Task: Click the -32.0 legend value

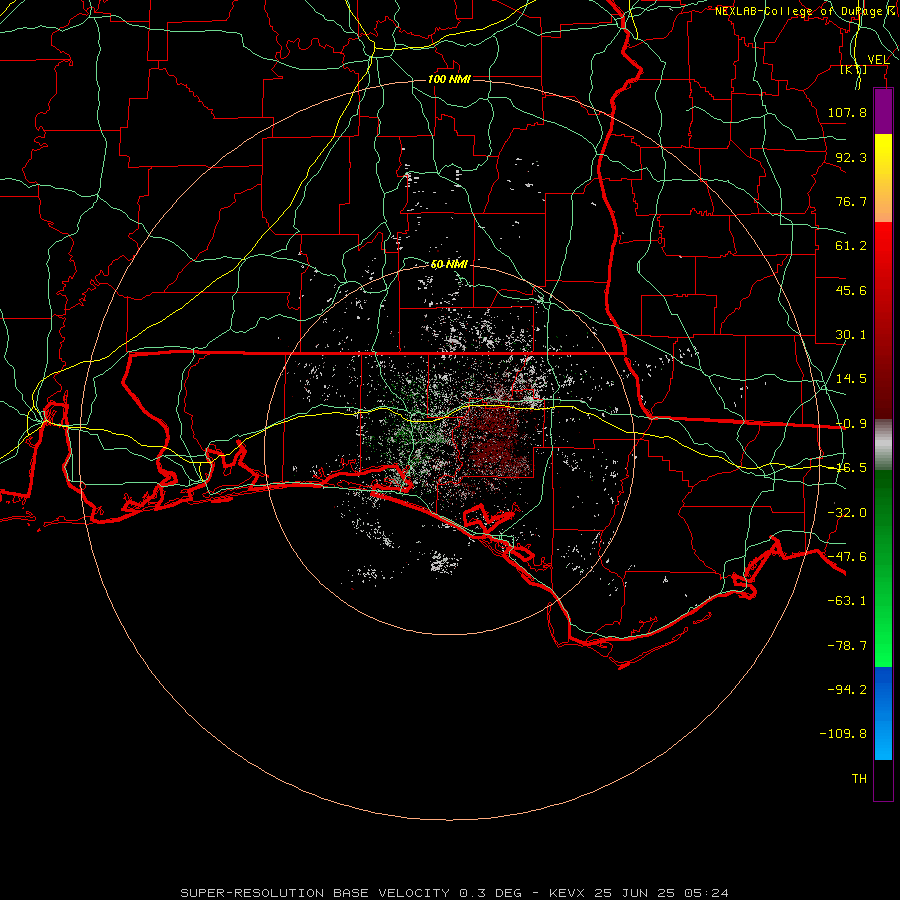Action: (847, 513)
